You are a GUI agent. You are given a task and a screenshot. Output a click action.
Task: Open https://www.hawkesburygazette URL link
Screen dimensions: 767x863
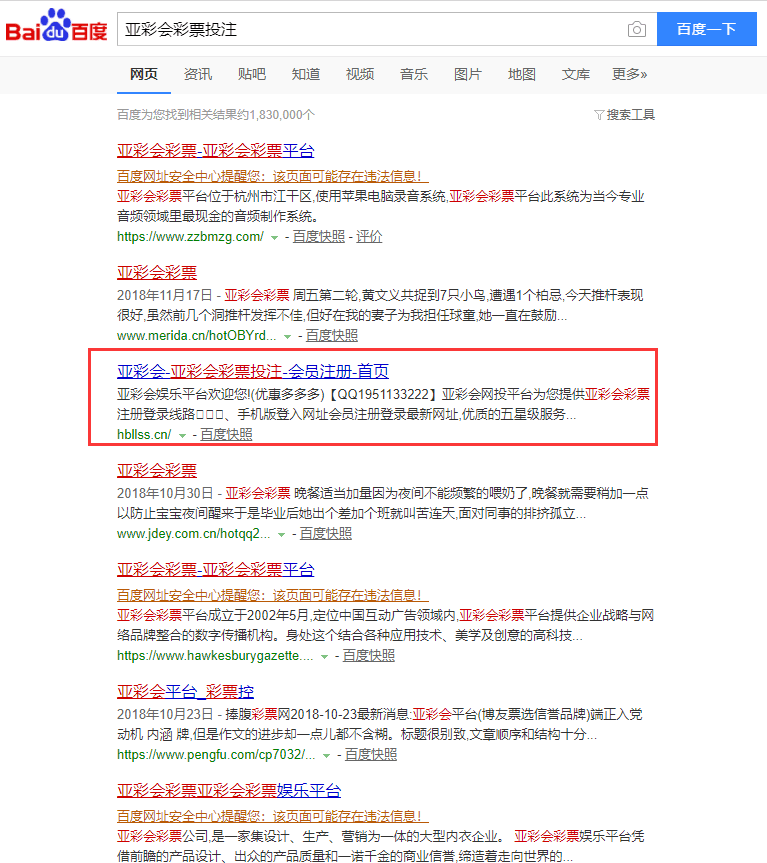pos(215,656)
